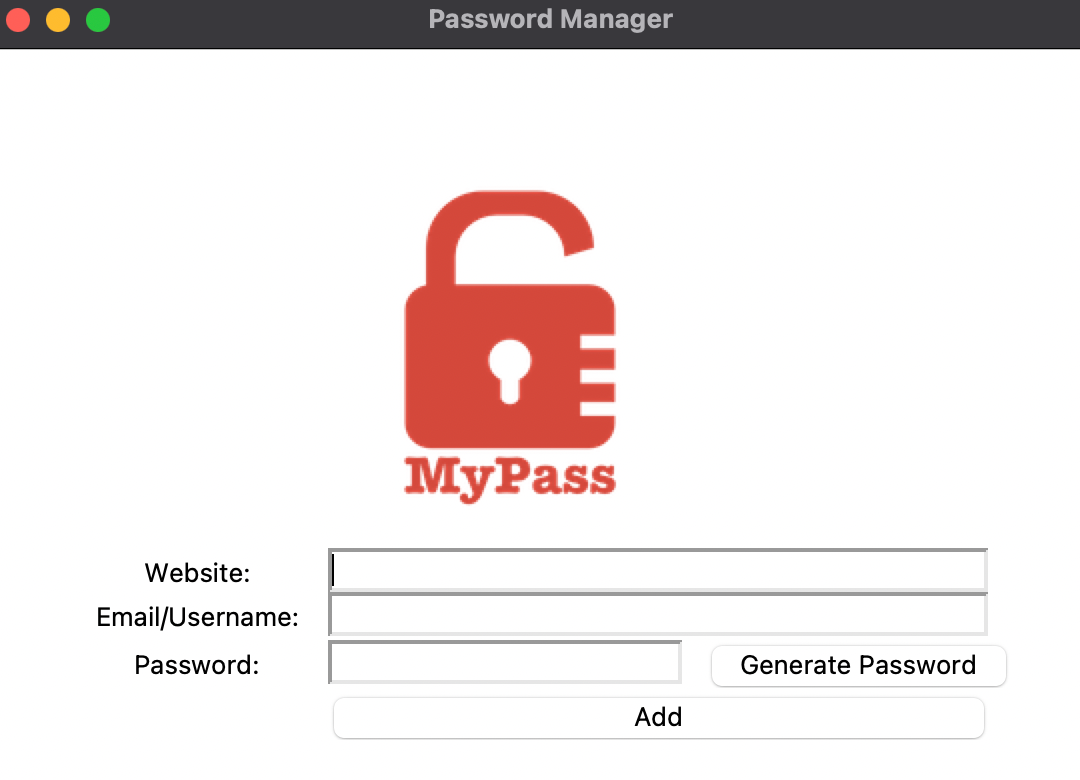Click the Generate Password button
The height and width of the screenshot is (780, 1080).
[x=858, y=665]
